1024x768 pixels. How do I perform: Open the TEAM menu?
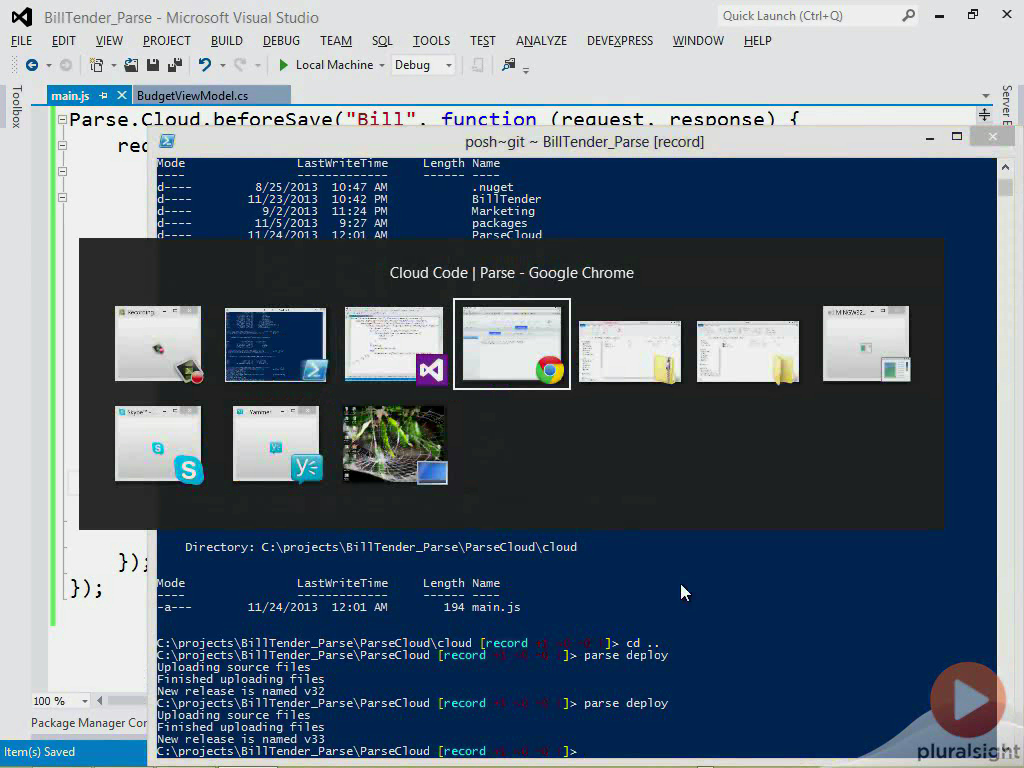pyautogui.click(x=336, y=40)
